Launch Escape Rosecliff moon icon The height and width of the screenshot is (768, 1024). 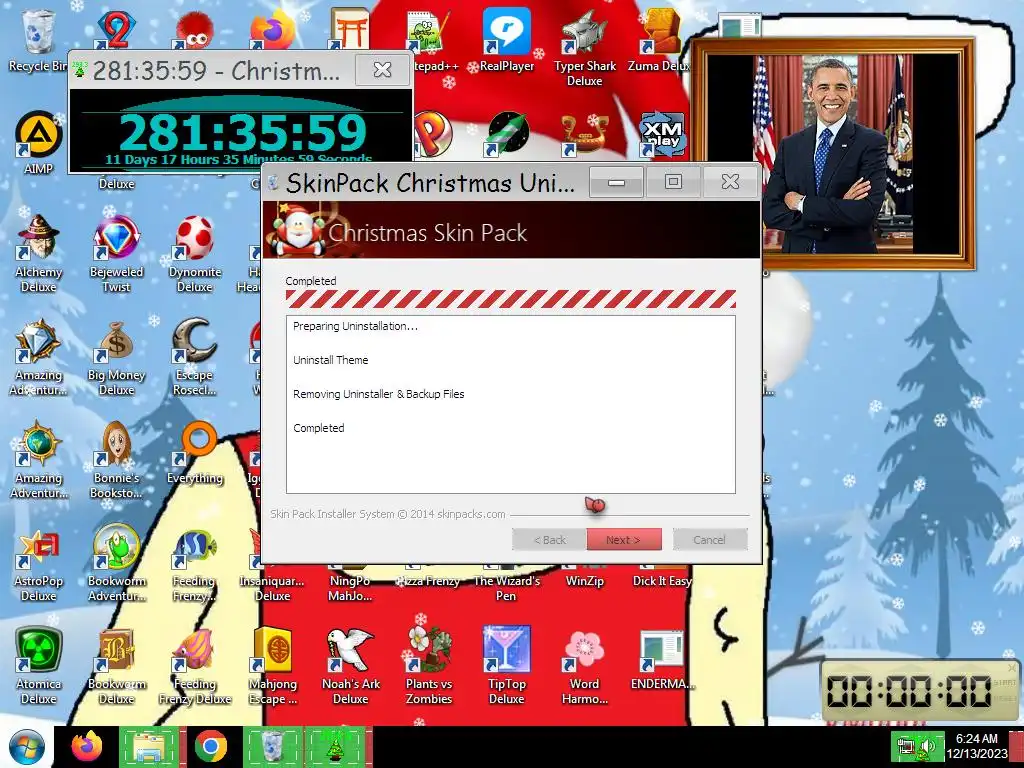coord(195,357)
